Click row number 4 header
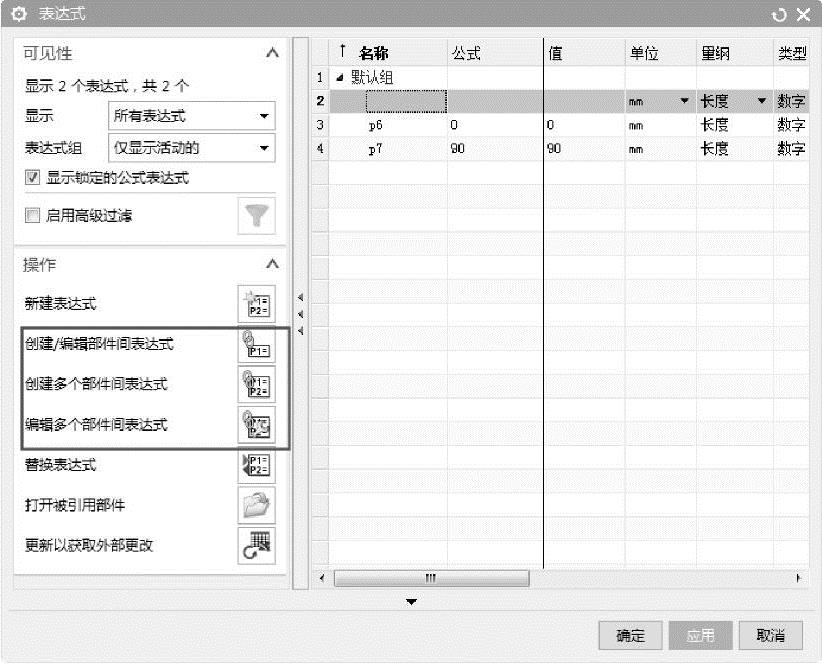The image size is (822, 666). point(320,149)
